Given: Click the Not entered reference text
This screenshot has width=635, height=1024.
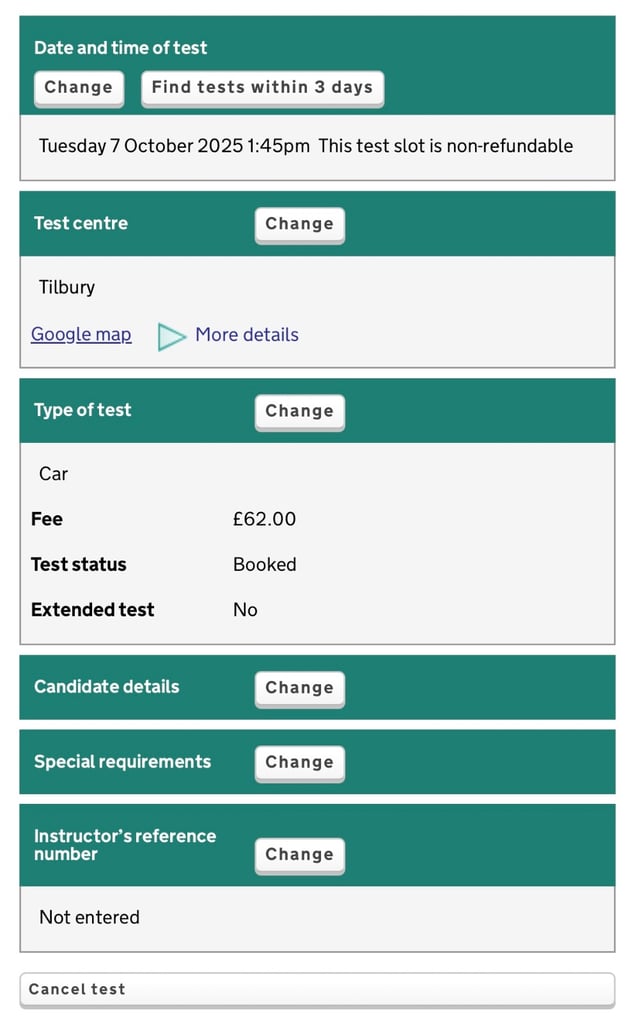Looking at the screenshot, I should point(89,917).
